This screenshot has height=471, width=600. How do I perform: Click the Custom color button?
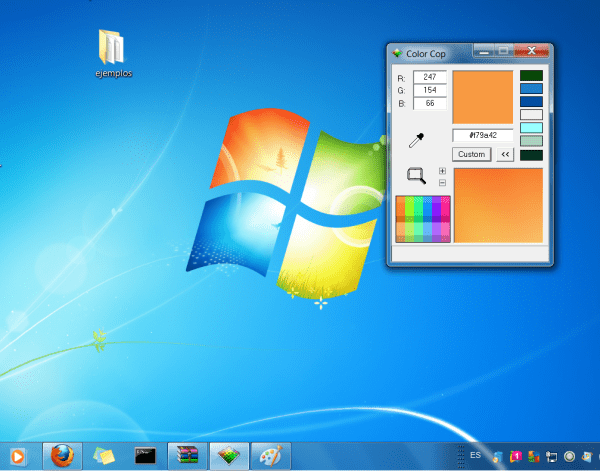[471, 154]
